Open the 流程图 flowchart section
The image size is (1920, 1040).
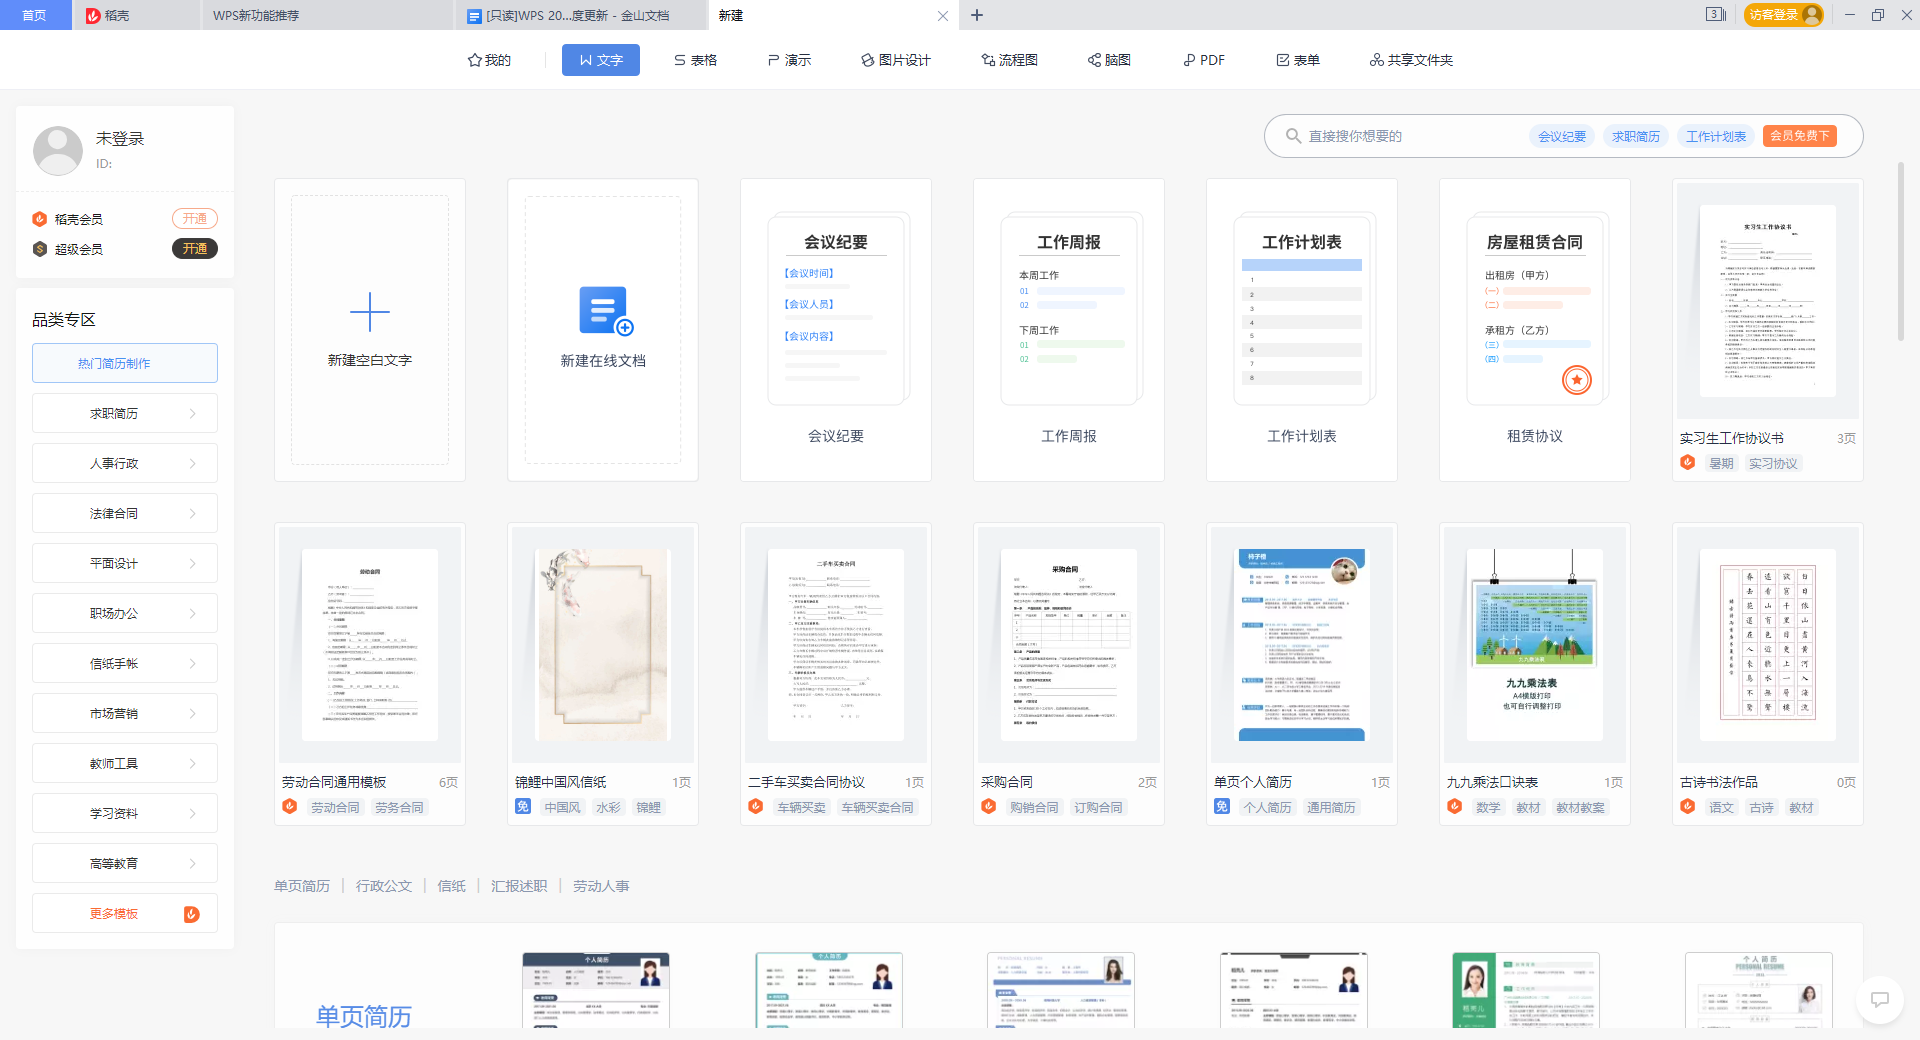[1009, 60]
